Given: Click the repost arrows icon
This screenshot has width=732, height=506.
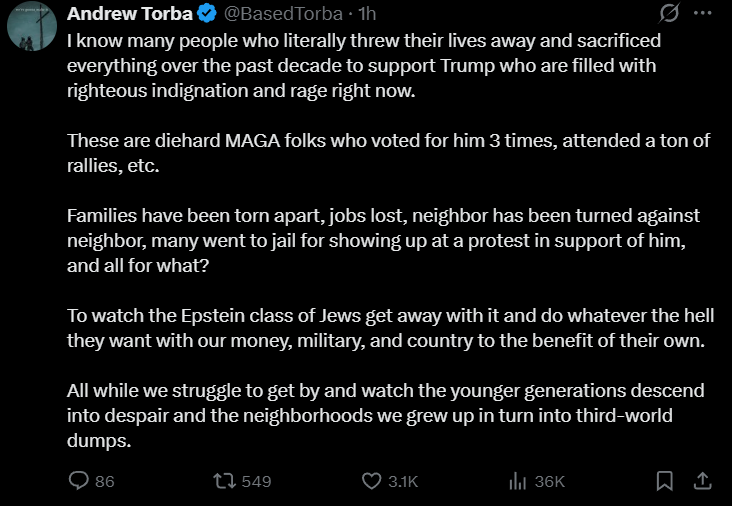Looking at the screenshot, I should [x=226, y=481].
